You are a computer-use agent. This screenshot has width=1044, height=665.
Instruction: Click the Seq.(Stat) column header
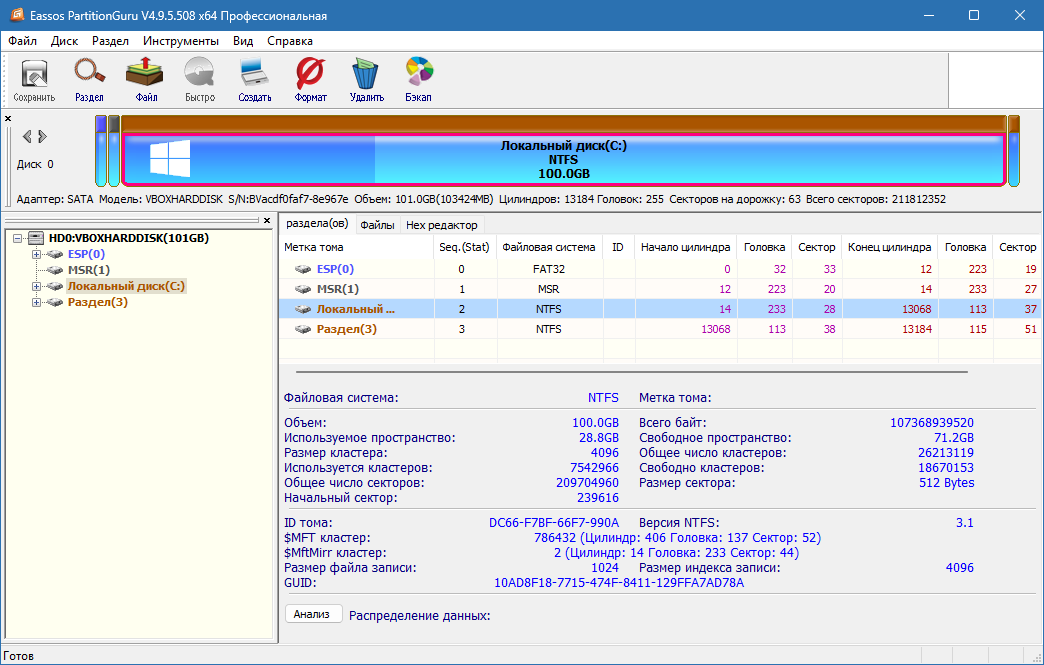(x=464, y=247)
